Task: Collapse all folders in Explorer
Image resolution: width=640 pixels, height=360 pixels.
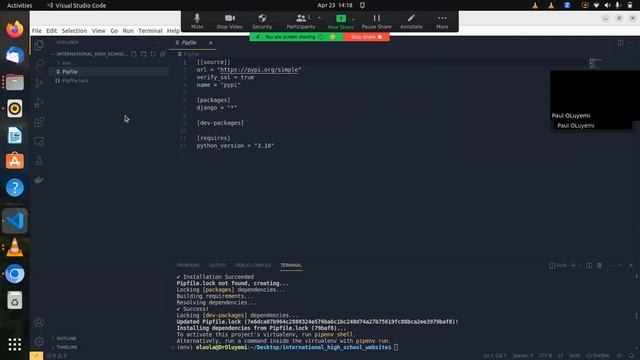Action: pos(163,54)
